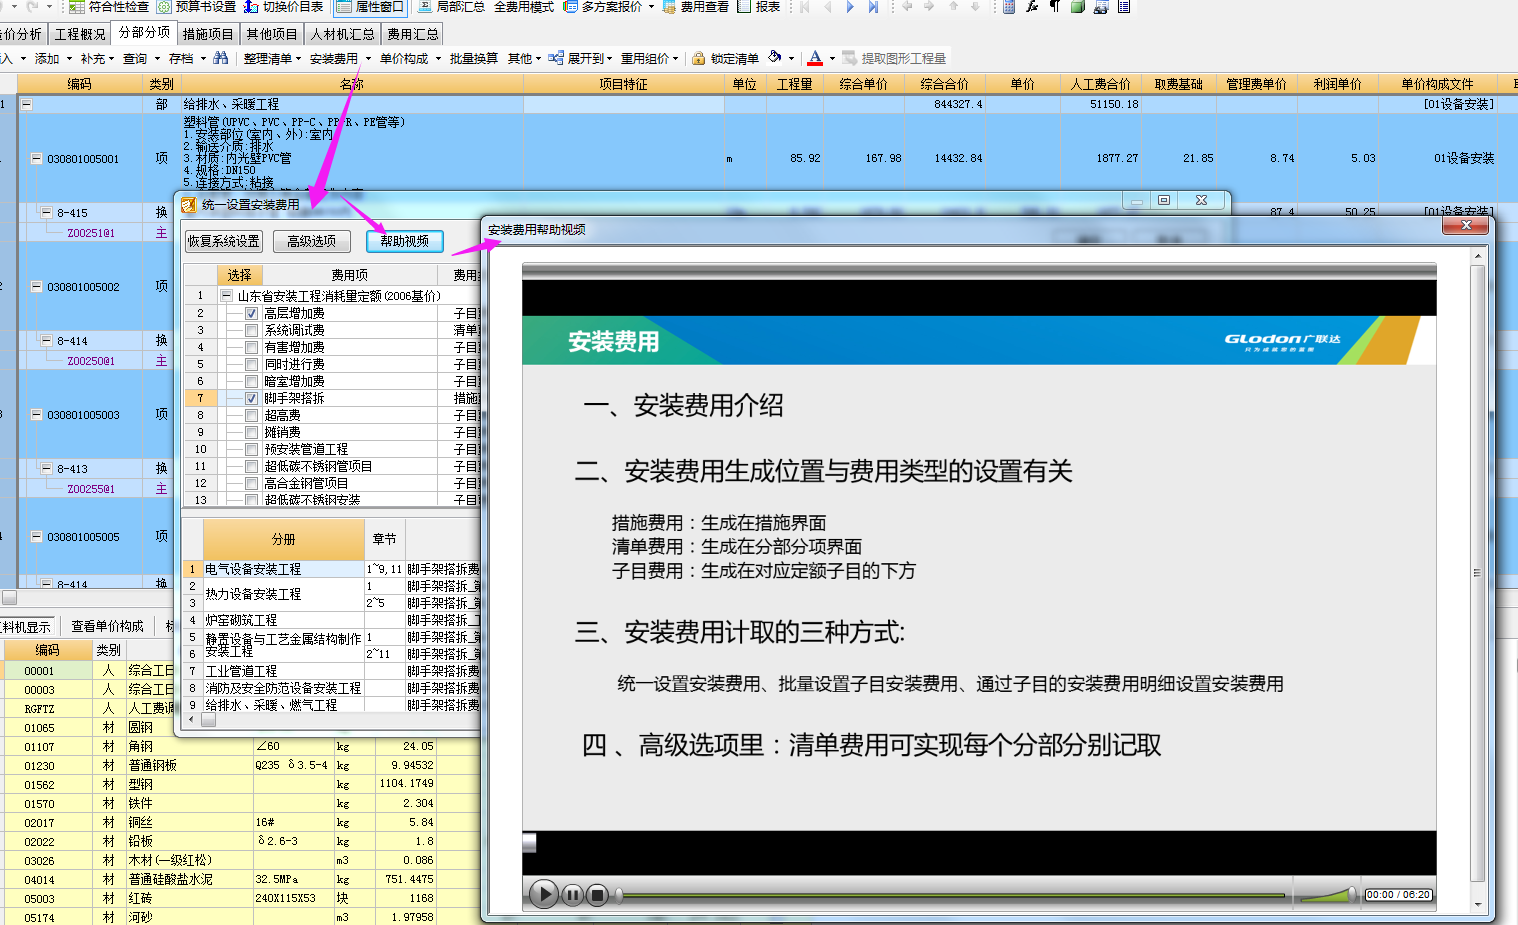Select 电气设备安装工程 row in 分部 list
1518x925 pixels.
[283, 569]
